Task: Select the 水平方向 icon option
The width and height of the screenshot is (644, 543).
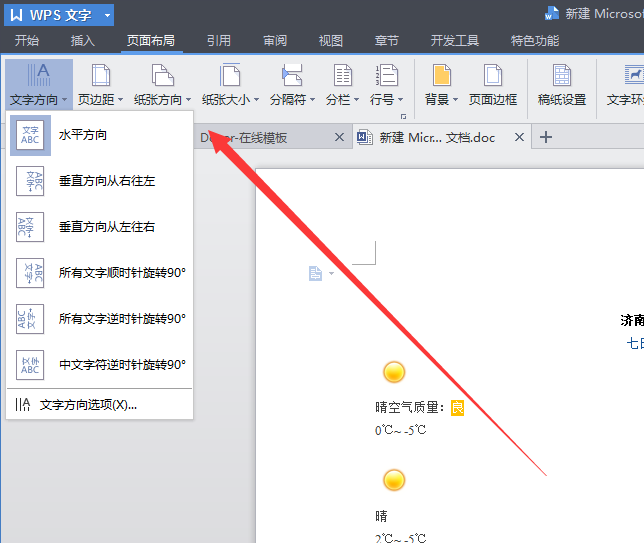Action: (x=30, y=135)
